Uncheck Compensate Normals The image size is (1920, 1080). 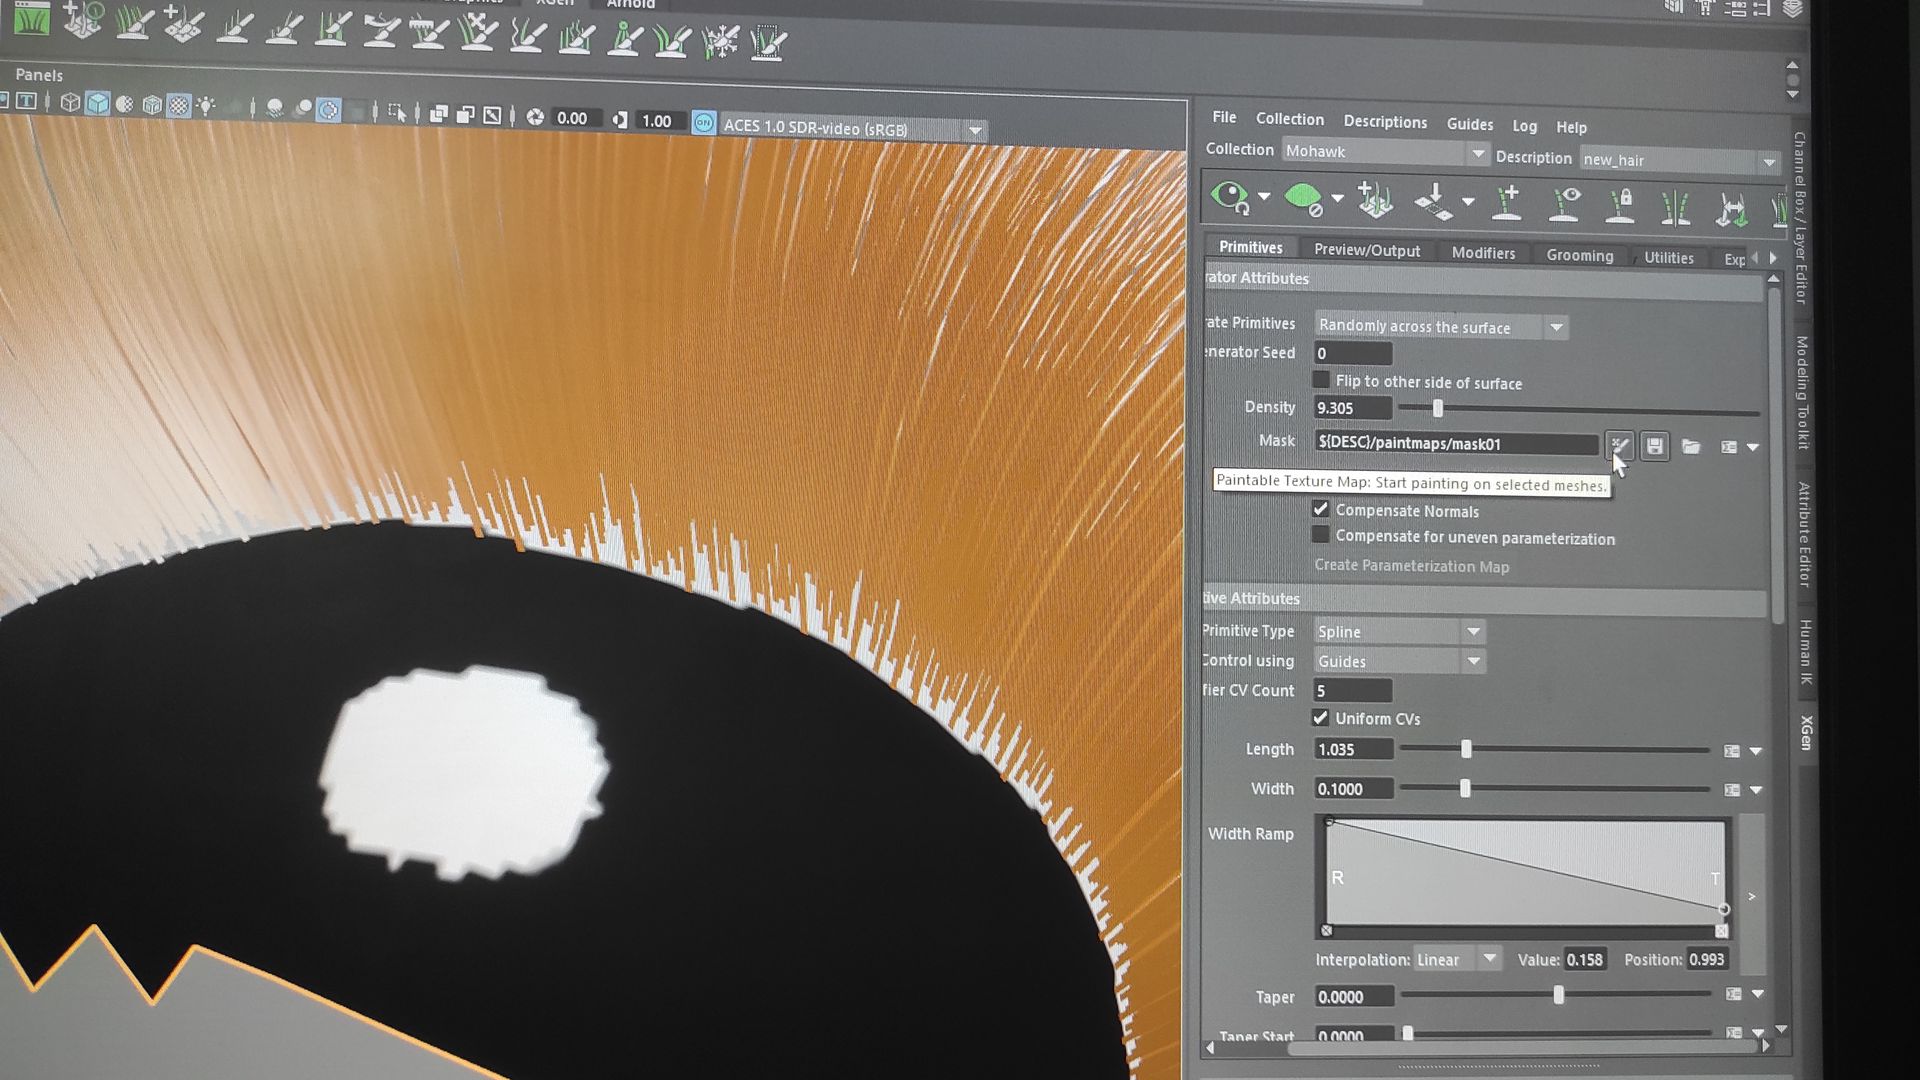(x=1321, y=509)
